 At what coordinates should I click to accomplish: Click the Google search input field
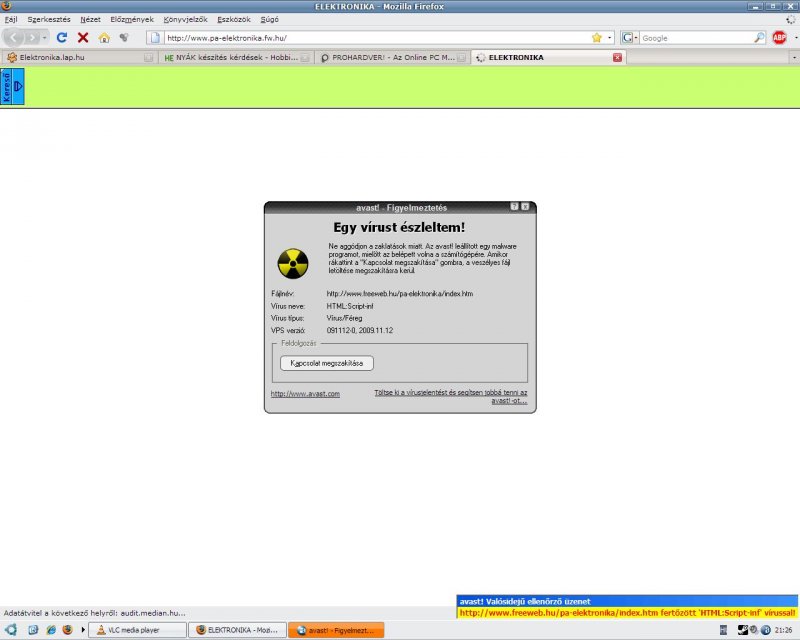697,38
